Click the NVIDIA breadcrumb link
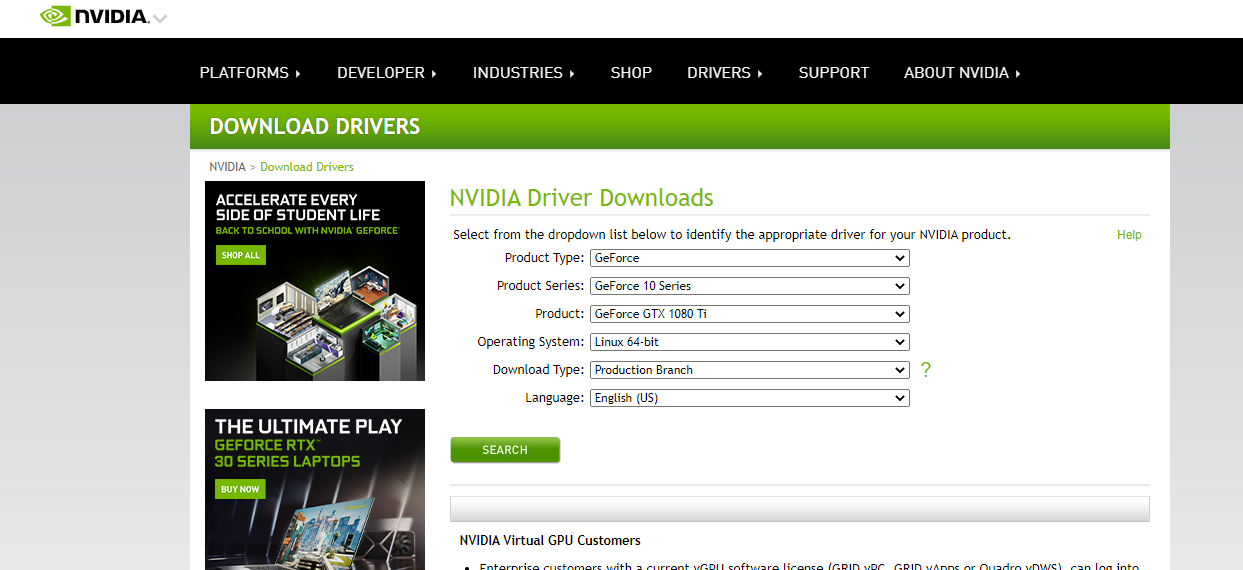Image resolution: width=1243 pixels, height=570 pixels. [x=227, y=167]
